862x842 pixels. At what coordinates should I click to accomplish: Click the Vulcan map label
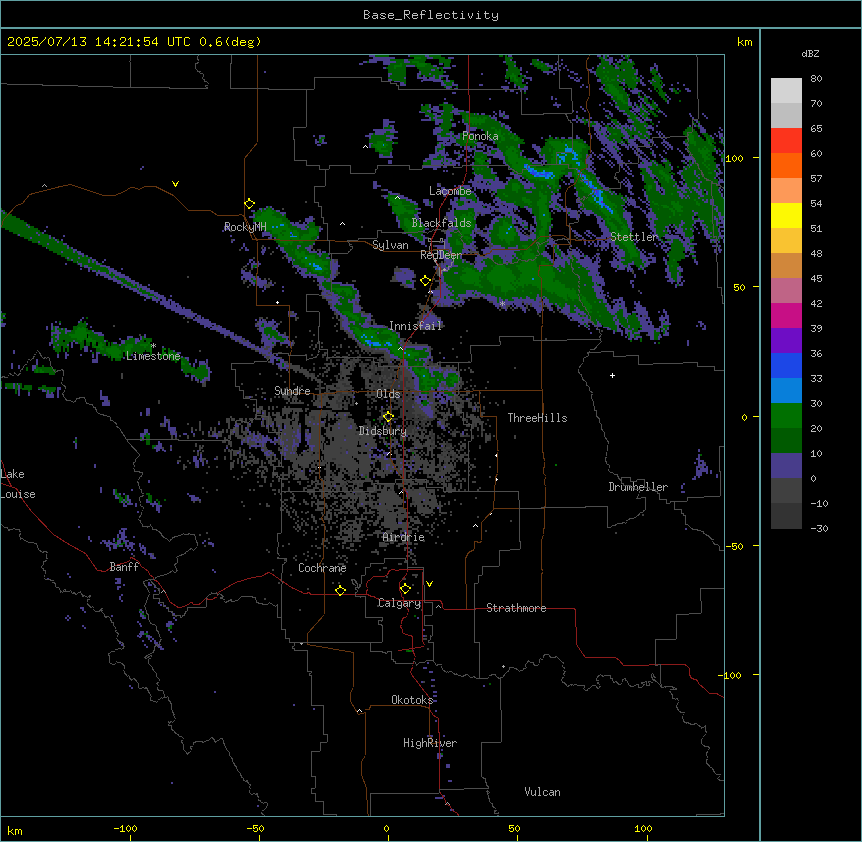coord(543,792)
